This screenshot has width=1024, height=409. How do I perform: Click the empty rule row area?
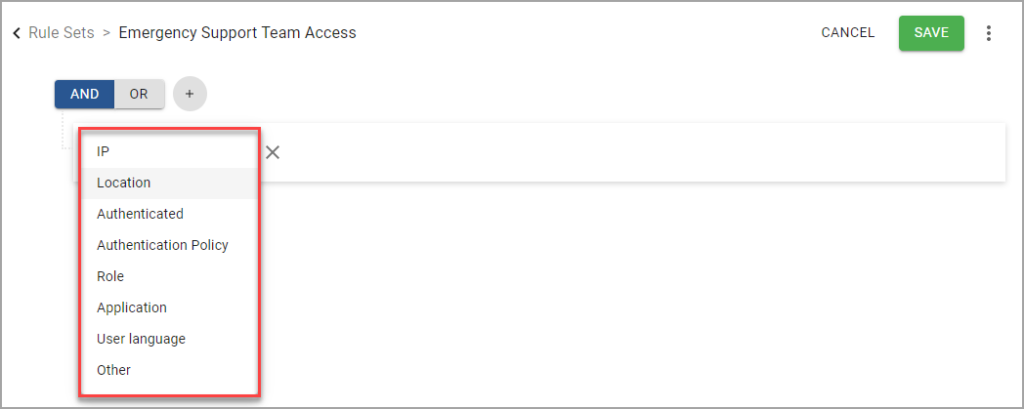633,152
